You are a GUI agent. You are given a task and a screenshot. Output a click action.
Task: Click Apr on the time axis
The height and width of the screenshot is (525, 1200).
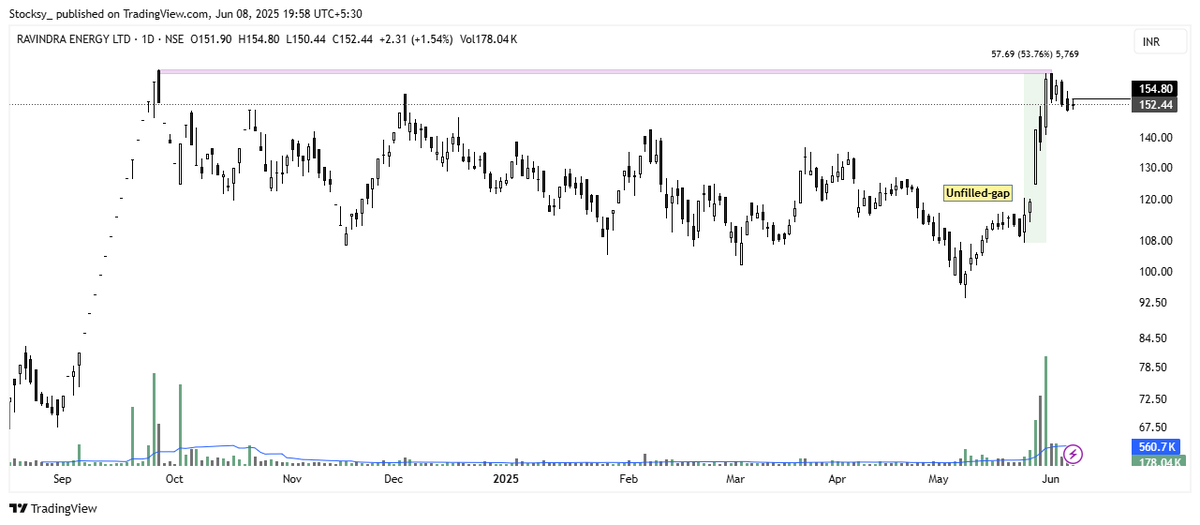[838, 480]
